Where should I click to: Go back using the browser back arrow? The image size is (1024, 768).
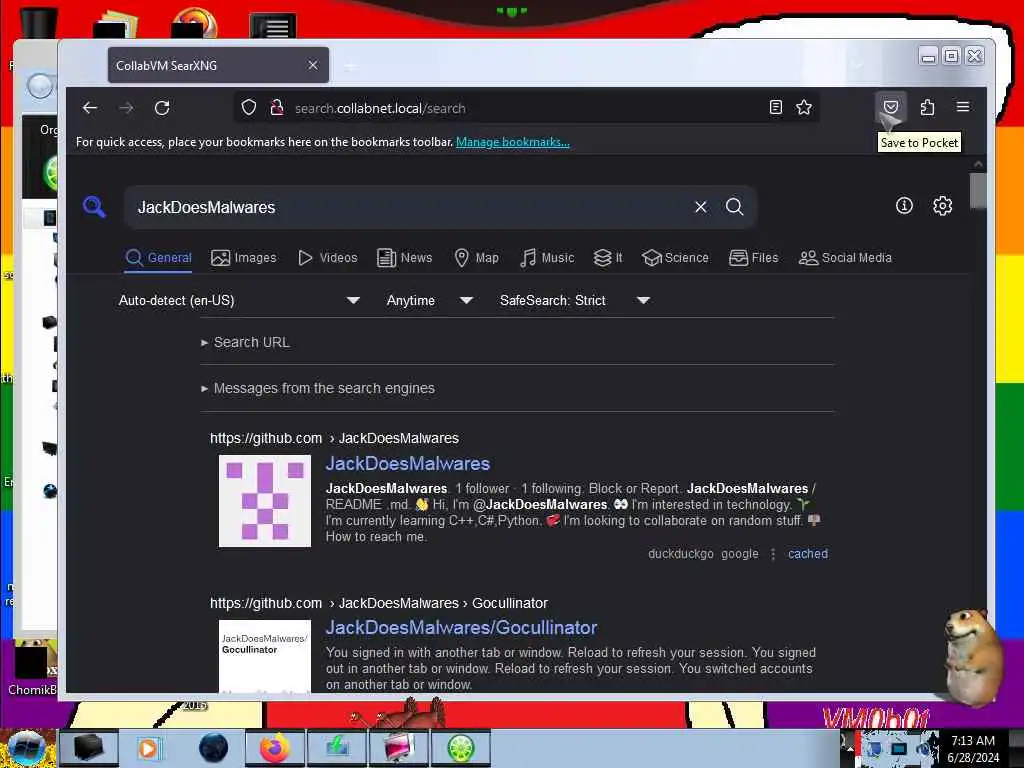90,108
